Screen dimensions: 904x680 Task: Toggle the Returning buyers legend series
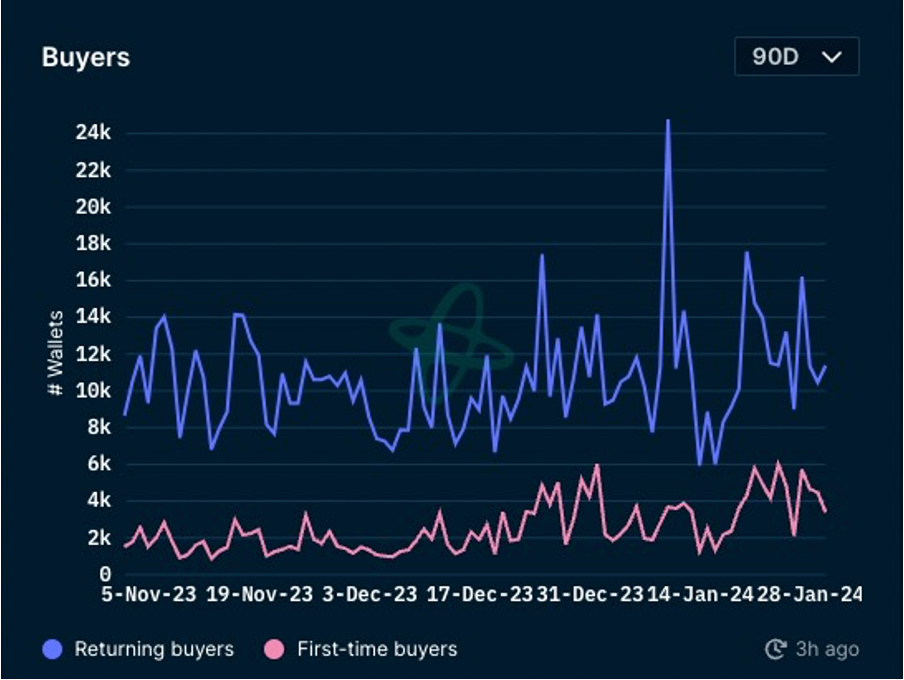coord(138,649)
